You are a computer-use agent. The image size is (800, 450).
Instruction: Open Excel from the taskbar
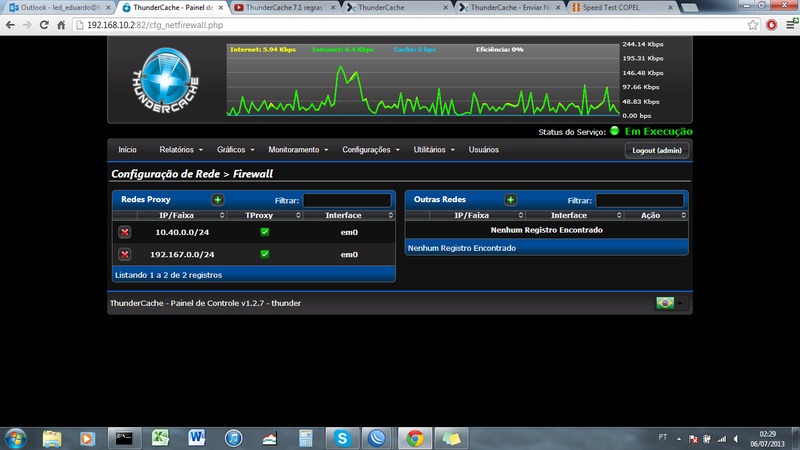pyautogui.click(x=160, y=438)
